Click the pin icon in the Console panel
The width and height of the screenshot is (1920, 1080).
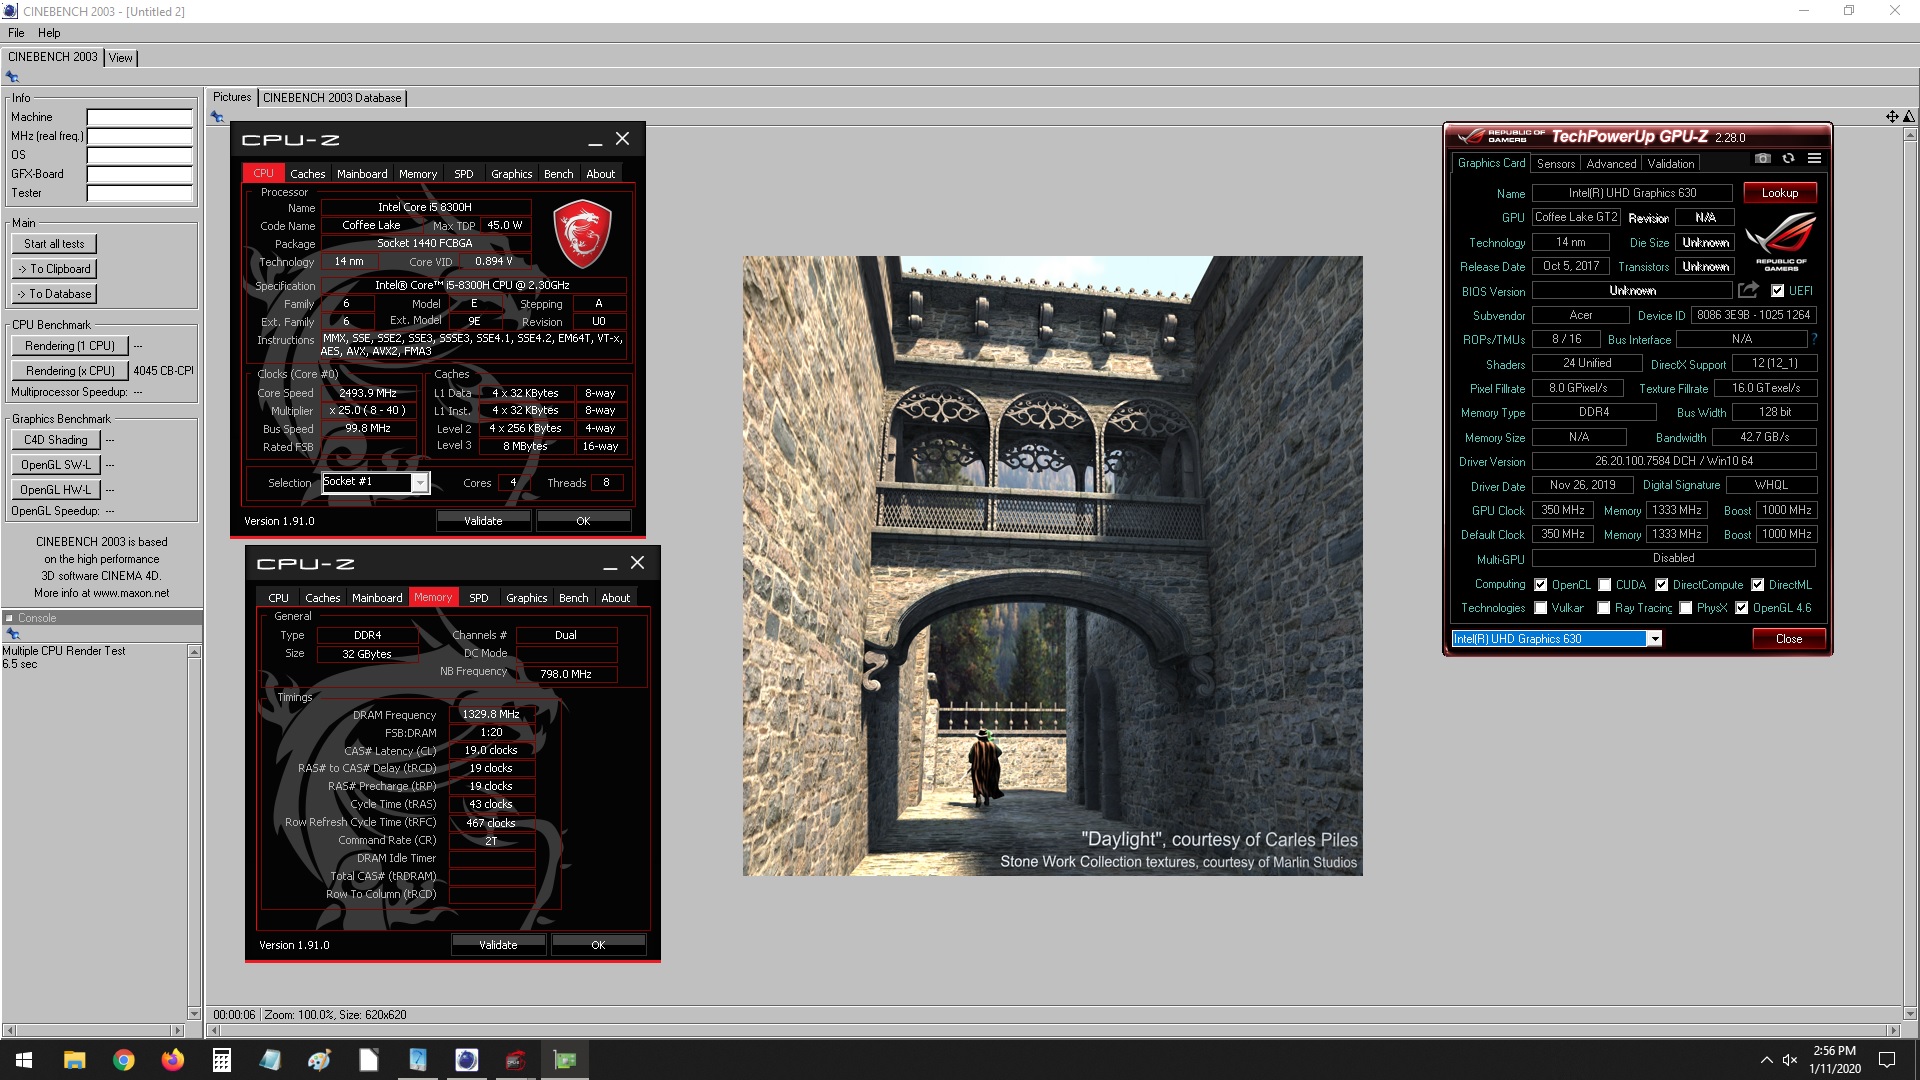pyautogui.click(x=12, y=634)
